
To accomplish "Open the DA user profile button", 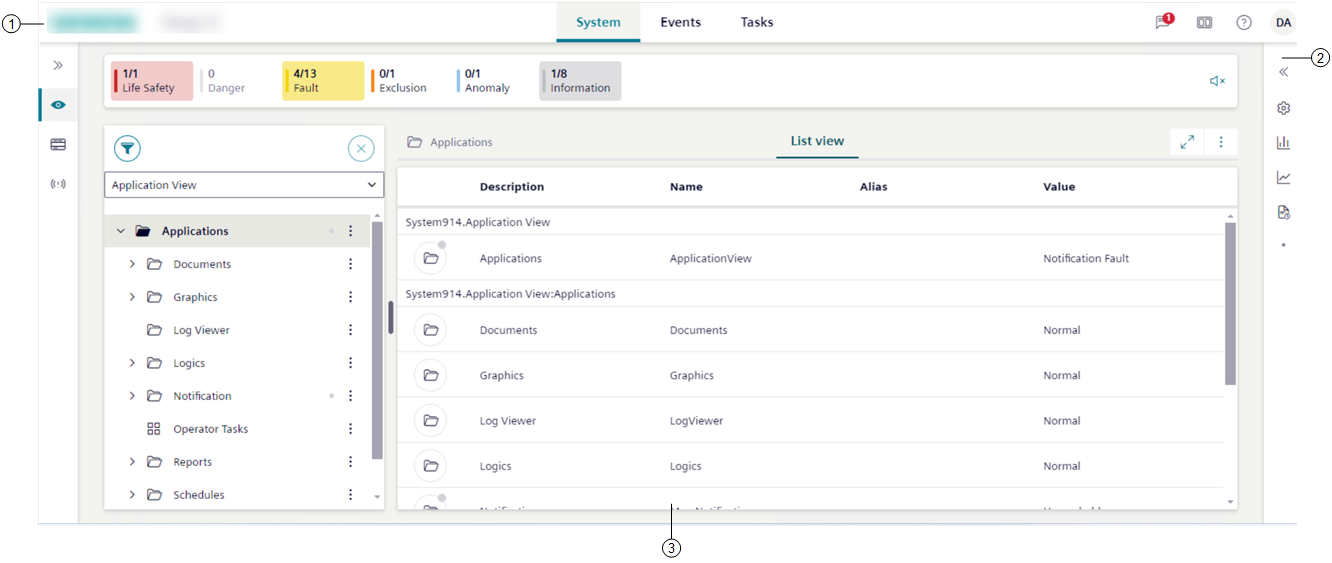I will (x=1283, y=22).
